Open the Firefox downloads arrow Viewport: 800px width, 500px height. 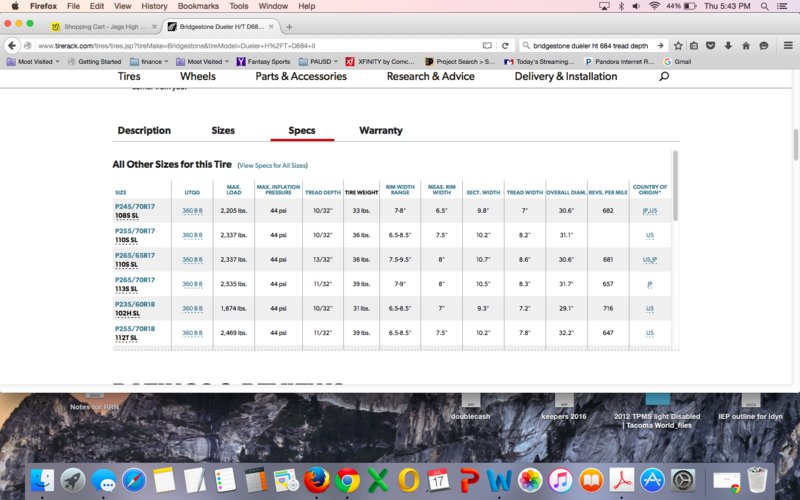pos(728,45)
